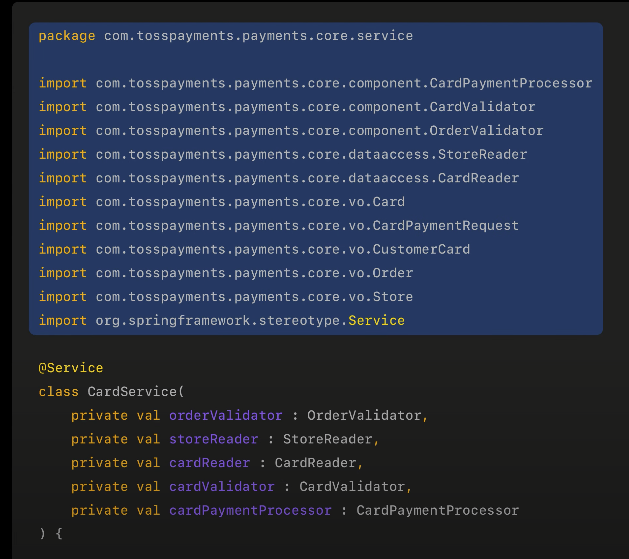Click the import of core.vo.Card
The height and width of the screenshot is (559, 629).
(222, 202)
